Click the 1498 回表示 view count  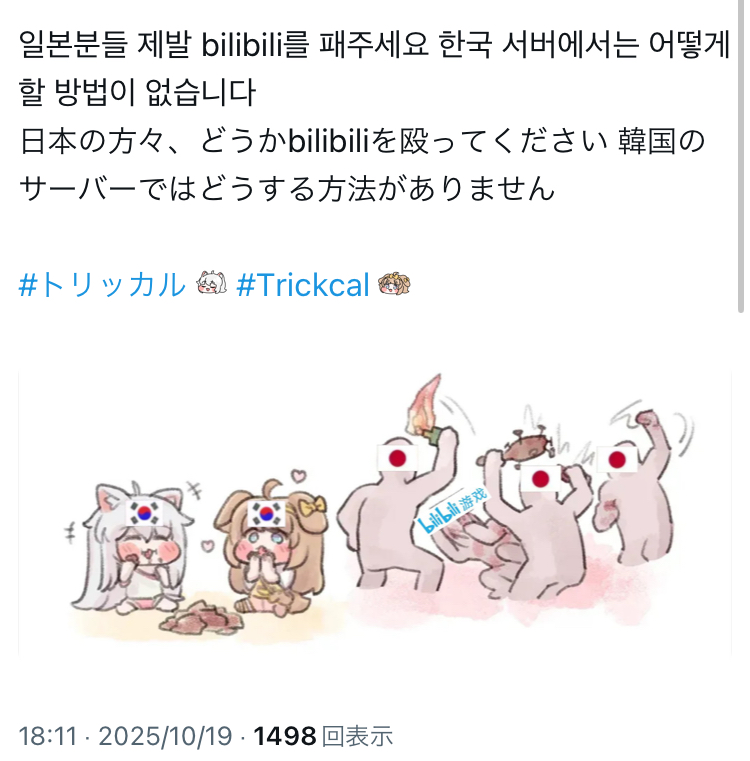(x=323, y=736)
